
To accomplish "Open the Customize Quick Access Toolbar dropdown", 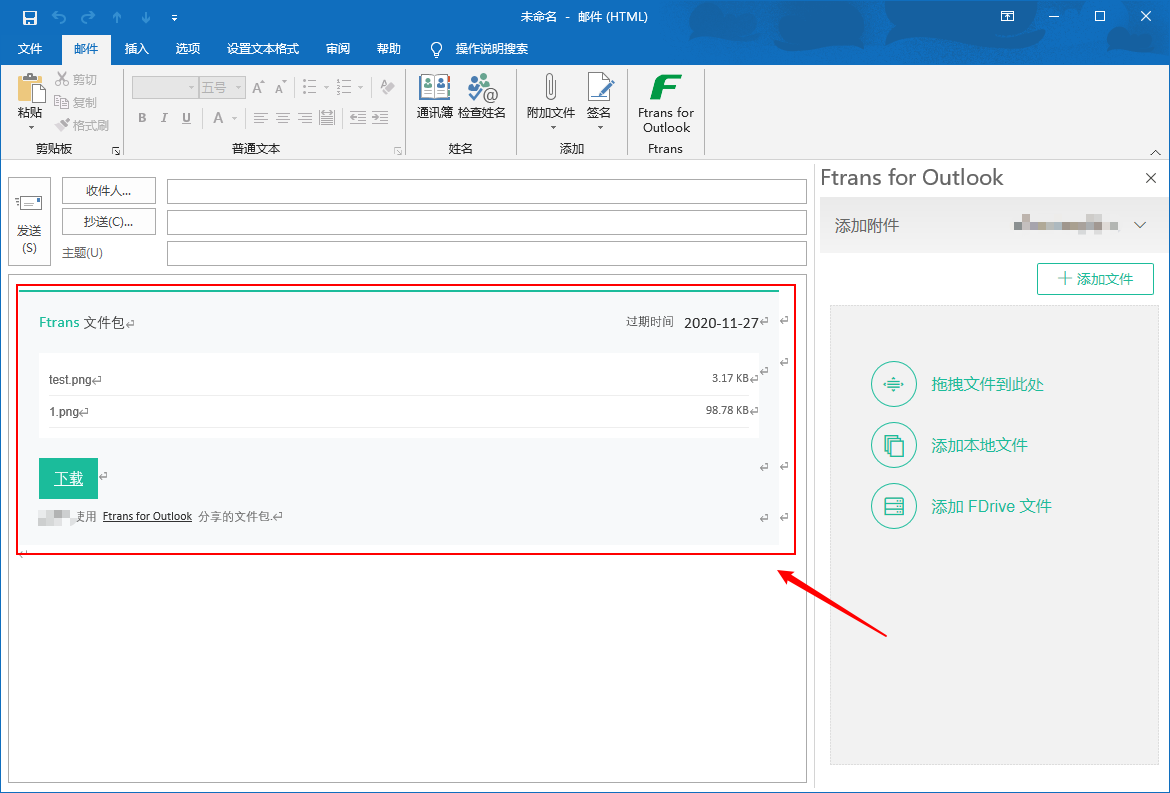I will click(174, 17).
